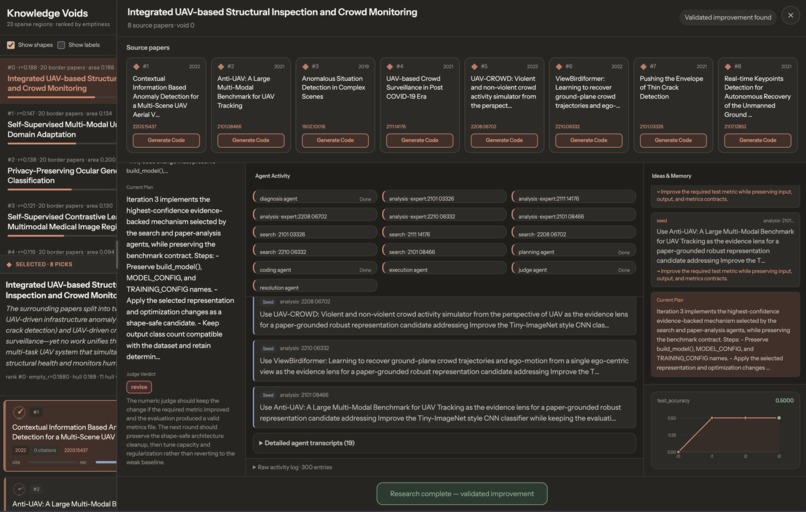Generate code for Anomalous Situation Detection paper
The image size is (806, 512).
[335, 140]
